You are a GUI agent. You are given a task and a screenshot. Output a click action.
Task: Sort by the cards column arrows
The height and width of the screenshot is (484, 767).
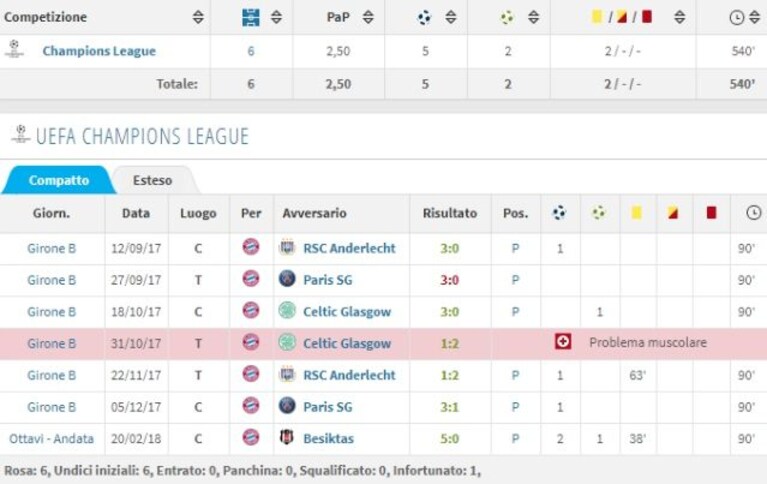pyautogui.click(x=679, y=17)
